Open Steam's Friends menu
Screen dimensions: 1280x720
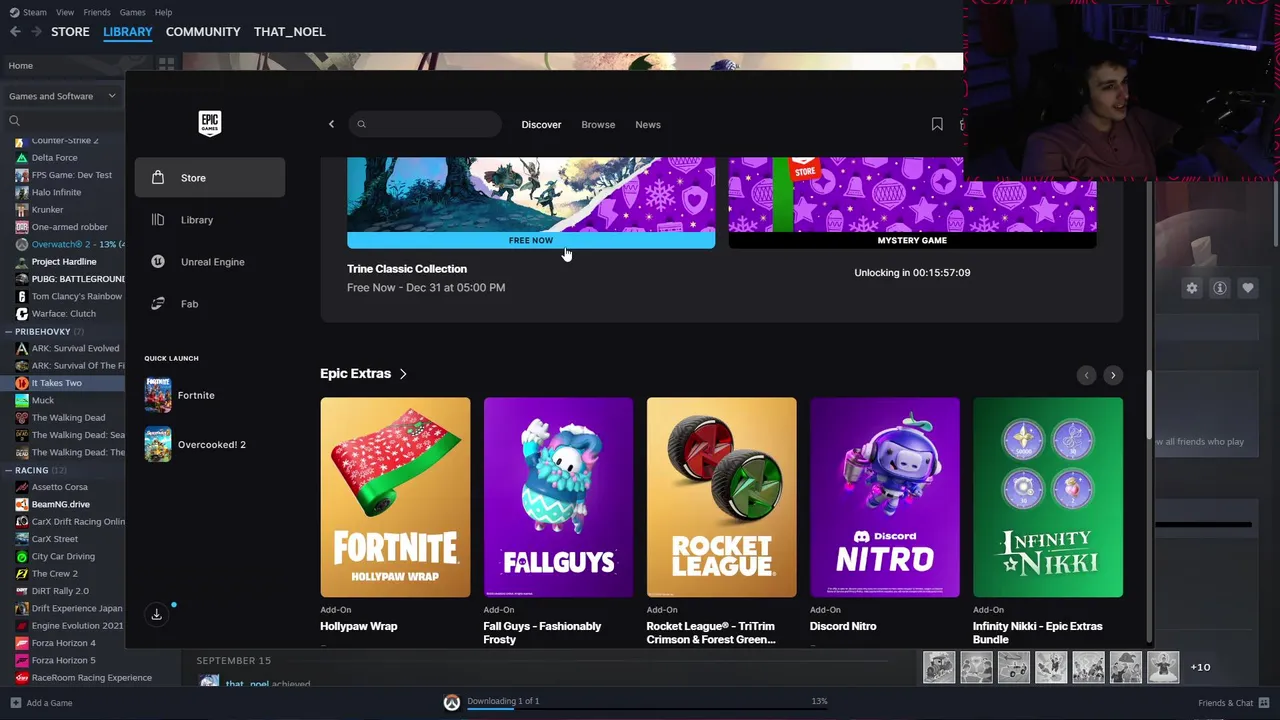tap(97, 12)
